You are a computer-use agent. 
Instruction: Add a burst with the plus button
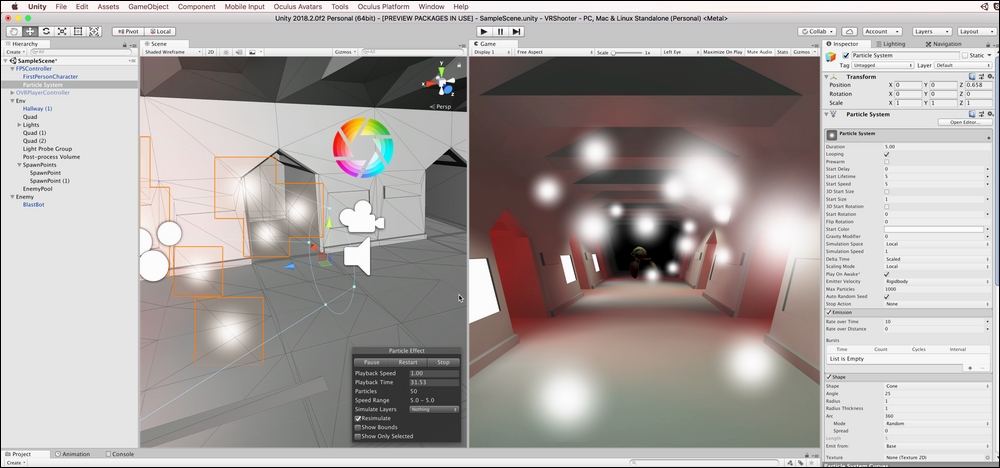(971, 368)
